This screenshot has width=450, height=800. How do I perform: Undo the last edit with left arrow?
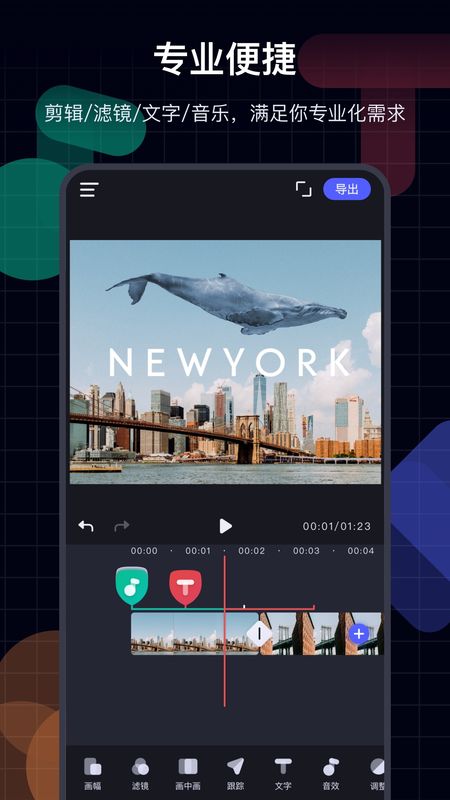click(86, 526)
